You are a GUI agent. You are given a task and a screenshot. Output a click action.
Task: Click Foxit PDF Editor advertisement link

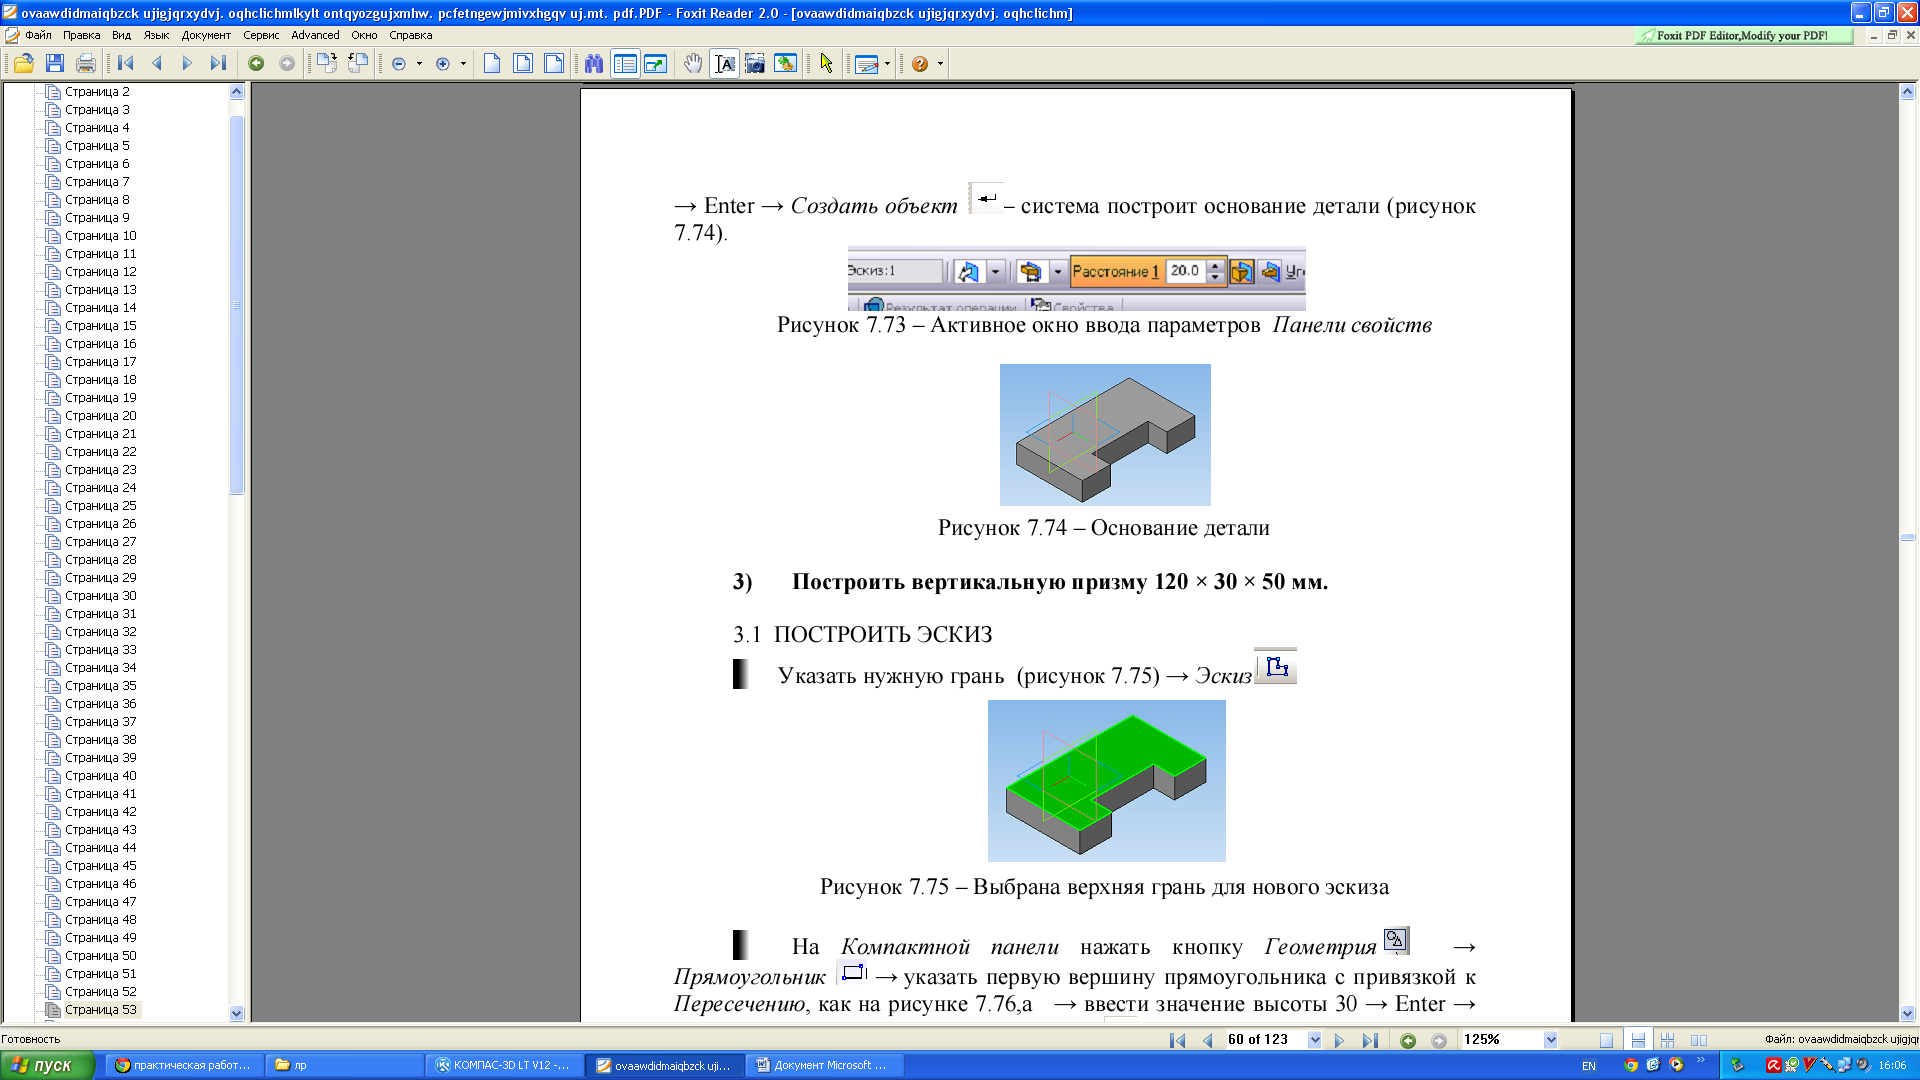click(1742, 35)
